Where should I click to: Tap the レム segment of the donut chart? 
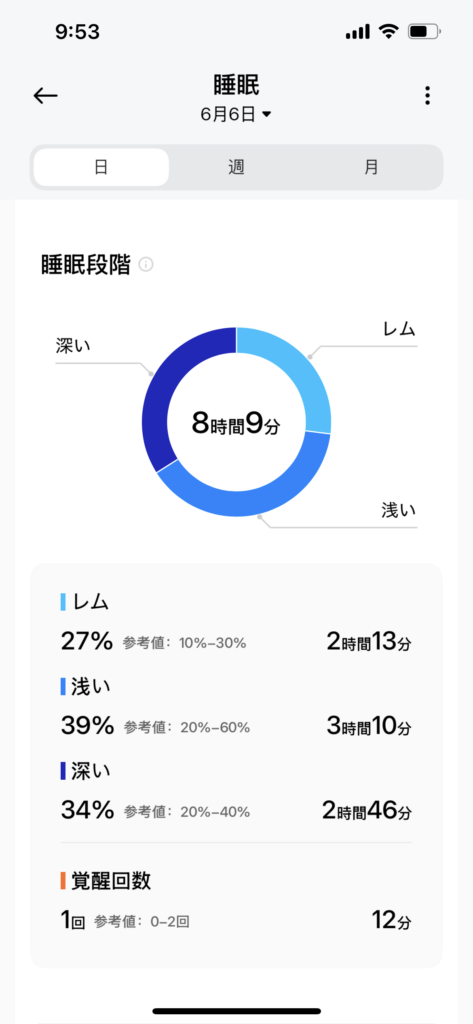click(300, 371)
